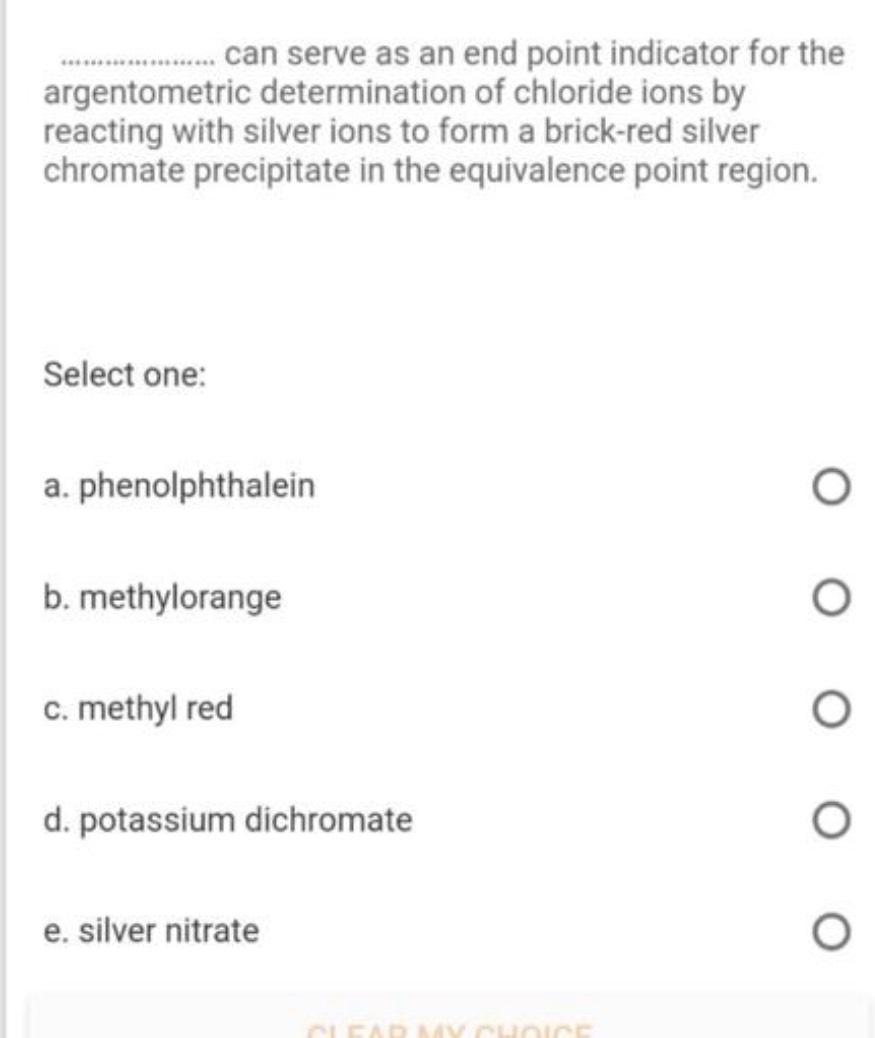Click the 'Select one:' heading text
Screen dimensions: 875x1038
point(125,376)
